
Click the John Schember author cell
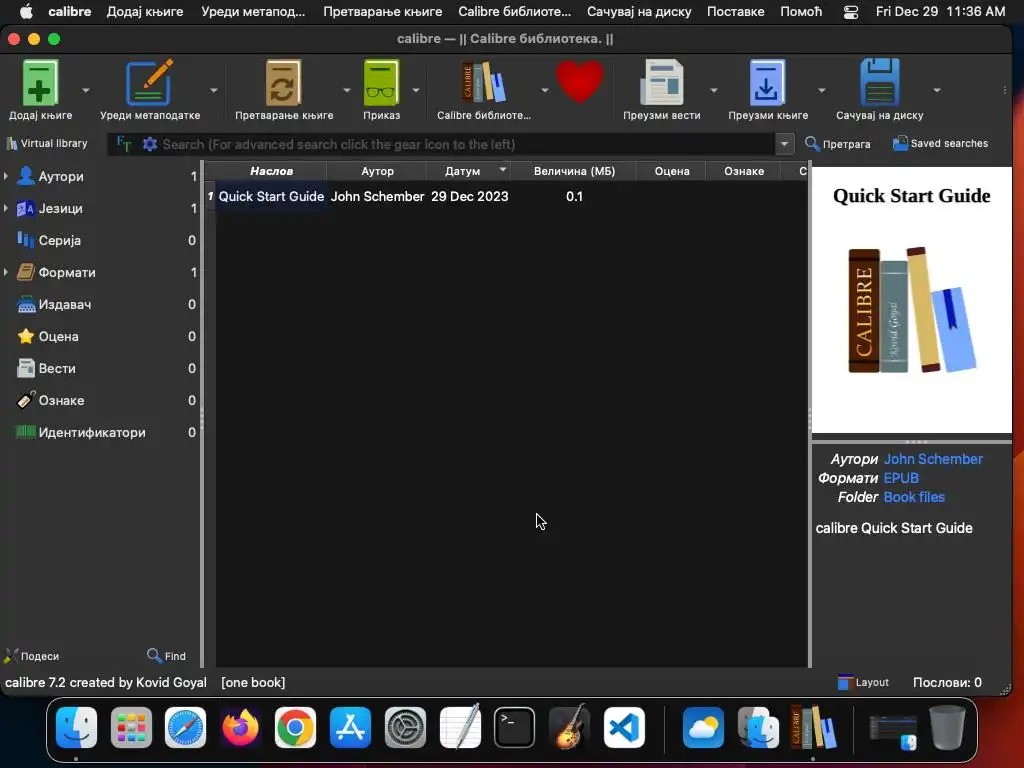(x=377, y=197)
